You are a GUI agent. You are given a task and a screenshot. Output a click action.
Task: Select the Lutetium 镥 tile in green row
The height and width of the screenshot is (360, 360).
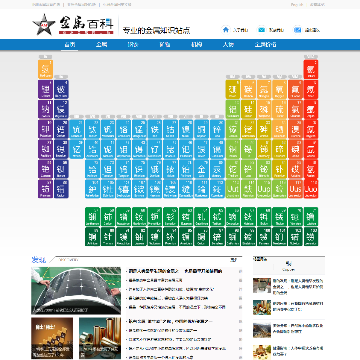tap(311, 216)
